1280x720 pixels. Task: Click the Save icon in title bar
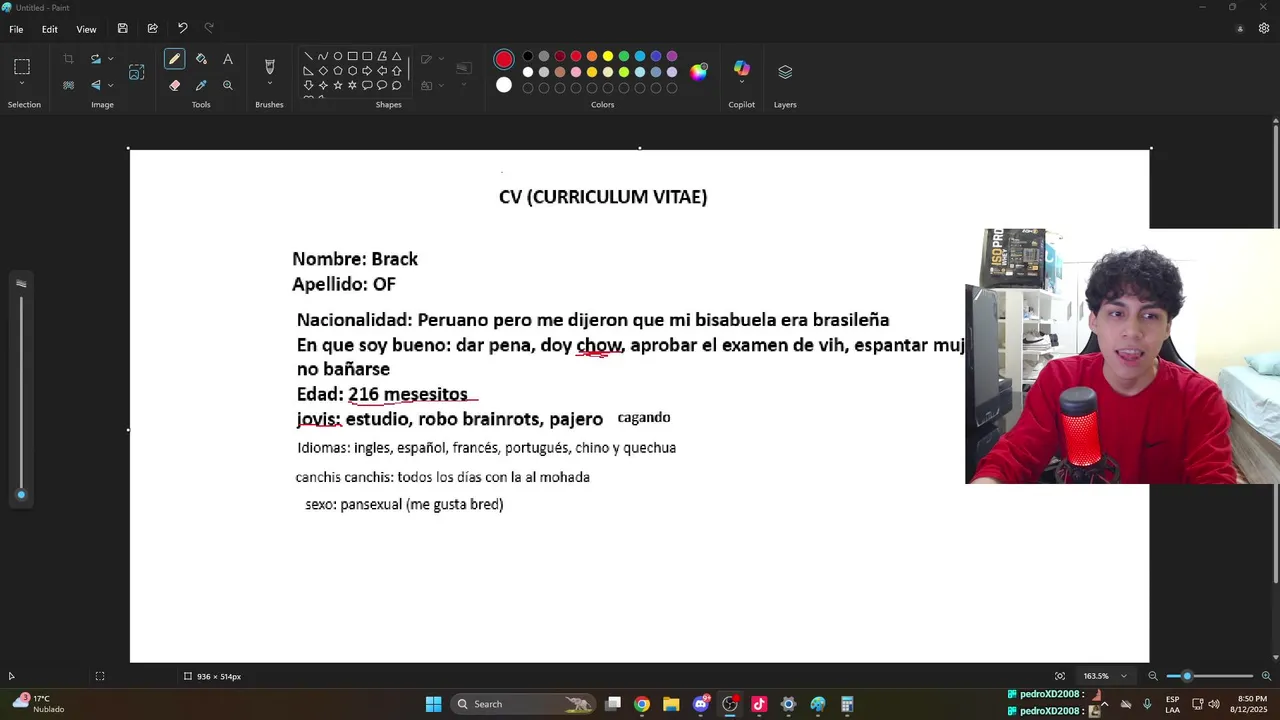pyautogui.click(x=122, y=28)
